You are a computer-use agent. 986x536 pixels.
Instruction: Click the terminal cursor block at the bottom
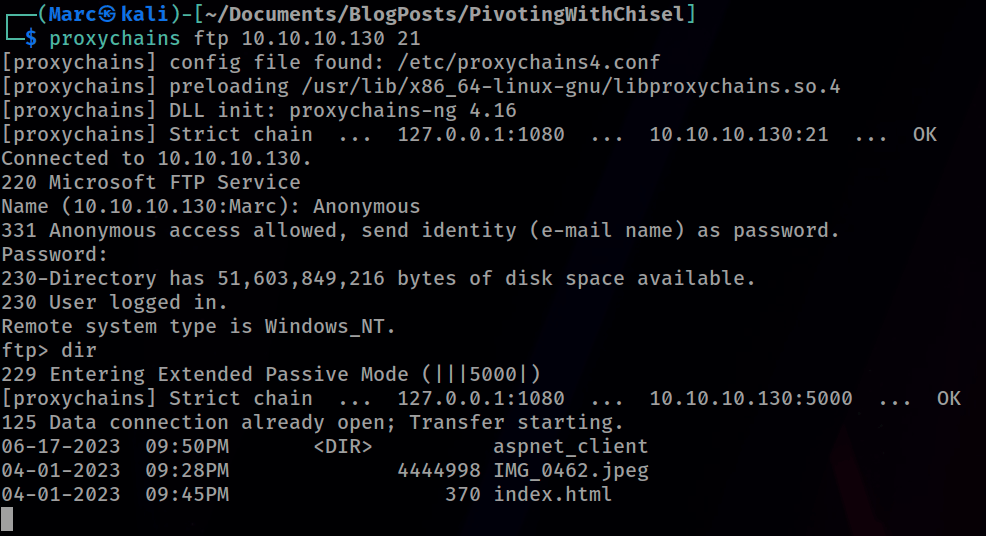point(7,518)
